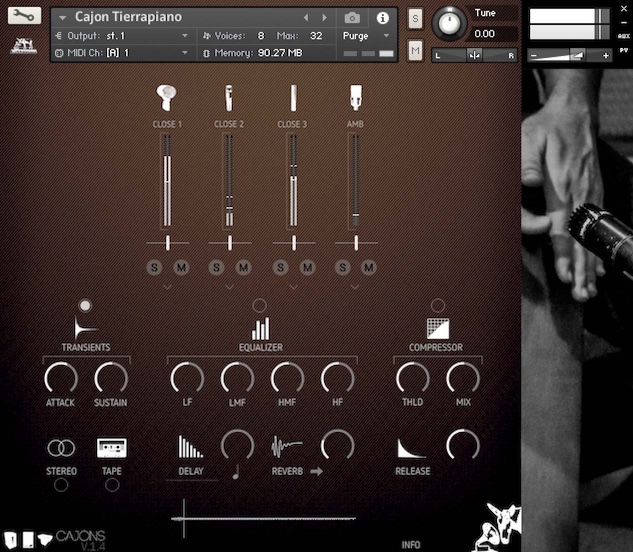Click the Tune value field
633x552 pixels.
pyautogui.click(x=485, y=34)
